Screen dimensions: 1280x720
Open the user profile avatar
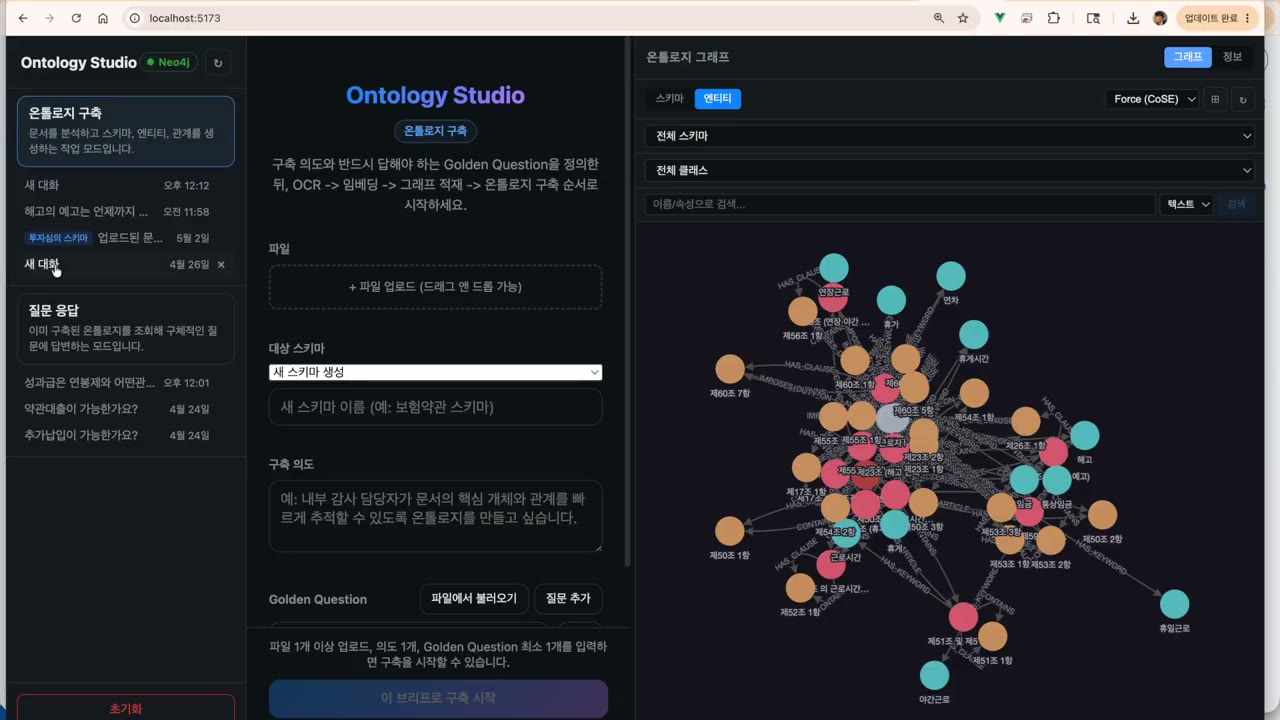pyautogui.click(x=1160, y=18)
